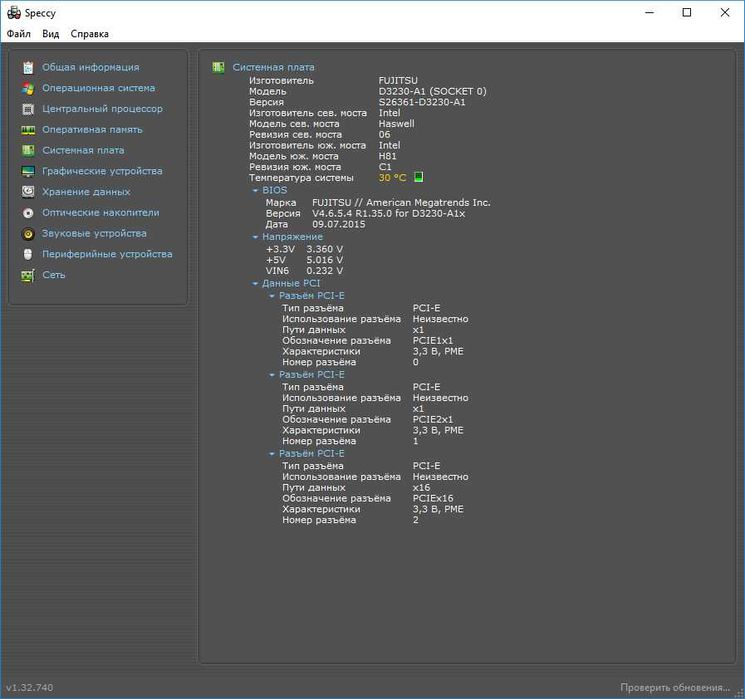Click the resize grip at window corner
The image size is (745, 699).
pos(739,693)
